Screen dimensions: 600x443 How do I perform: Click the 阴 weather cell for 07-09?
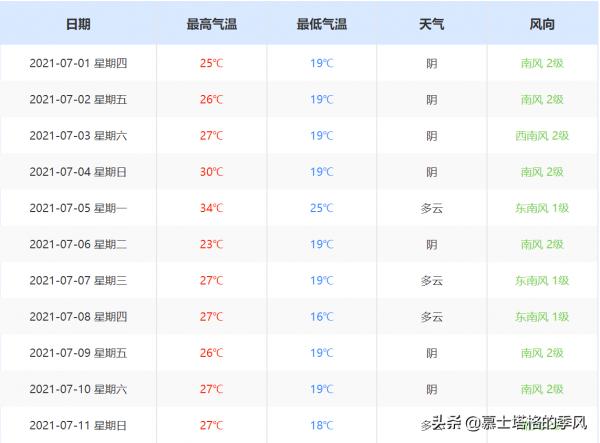432,353
